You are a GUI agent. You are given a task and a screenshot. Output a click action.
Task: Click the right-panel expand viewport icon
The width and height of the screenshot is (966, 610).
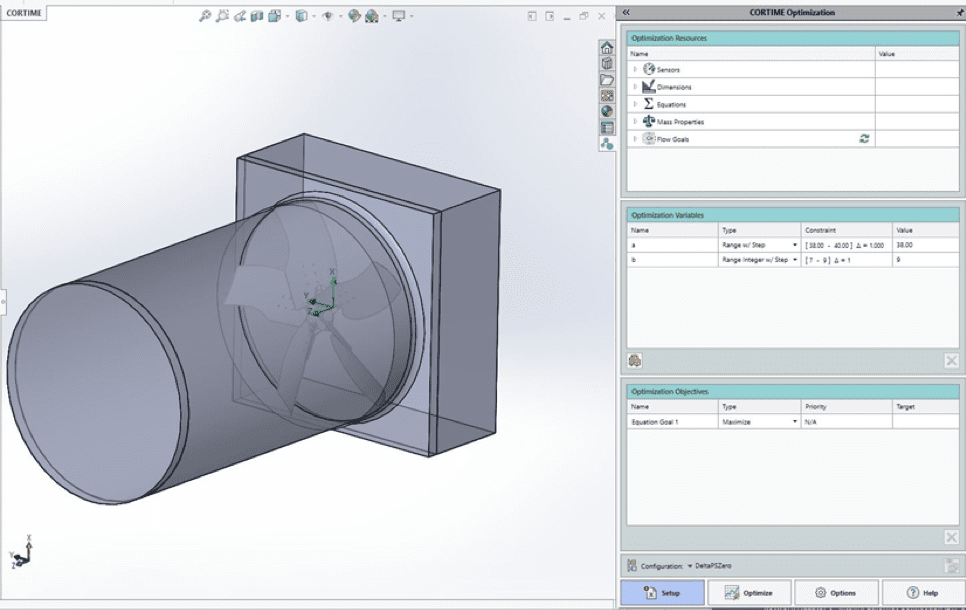550,16
